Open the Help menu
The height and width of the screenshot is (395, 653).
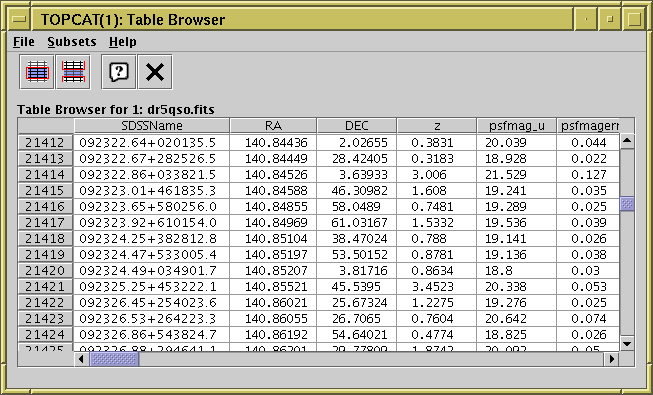(123, 42)
